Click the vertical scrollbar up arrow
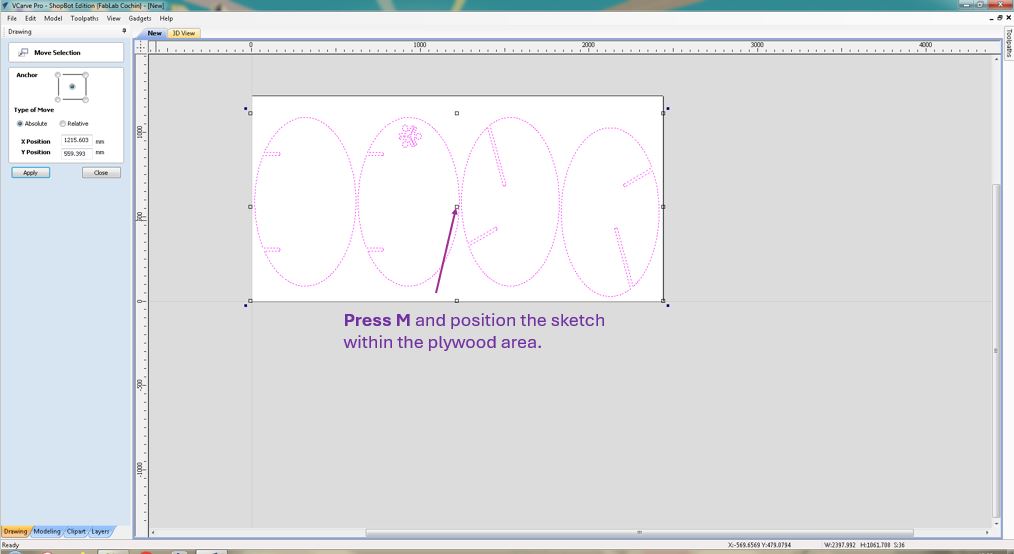 pos(997,59)
